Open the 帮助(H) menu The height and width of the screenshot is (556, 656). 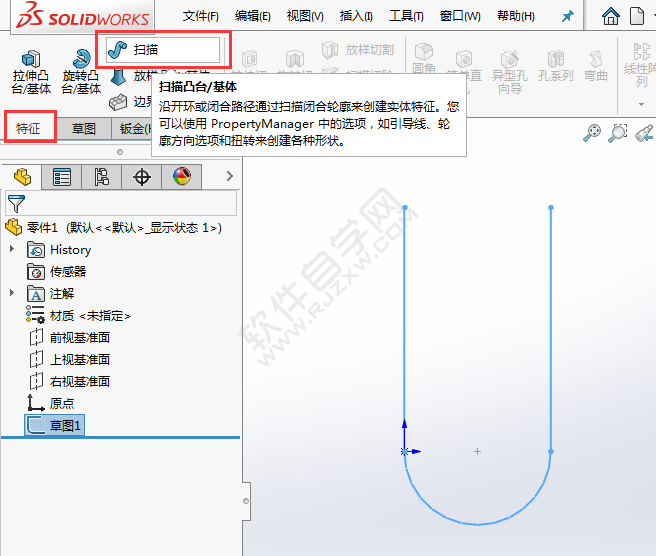pos(516,16)
